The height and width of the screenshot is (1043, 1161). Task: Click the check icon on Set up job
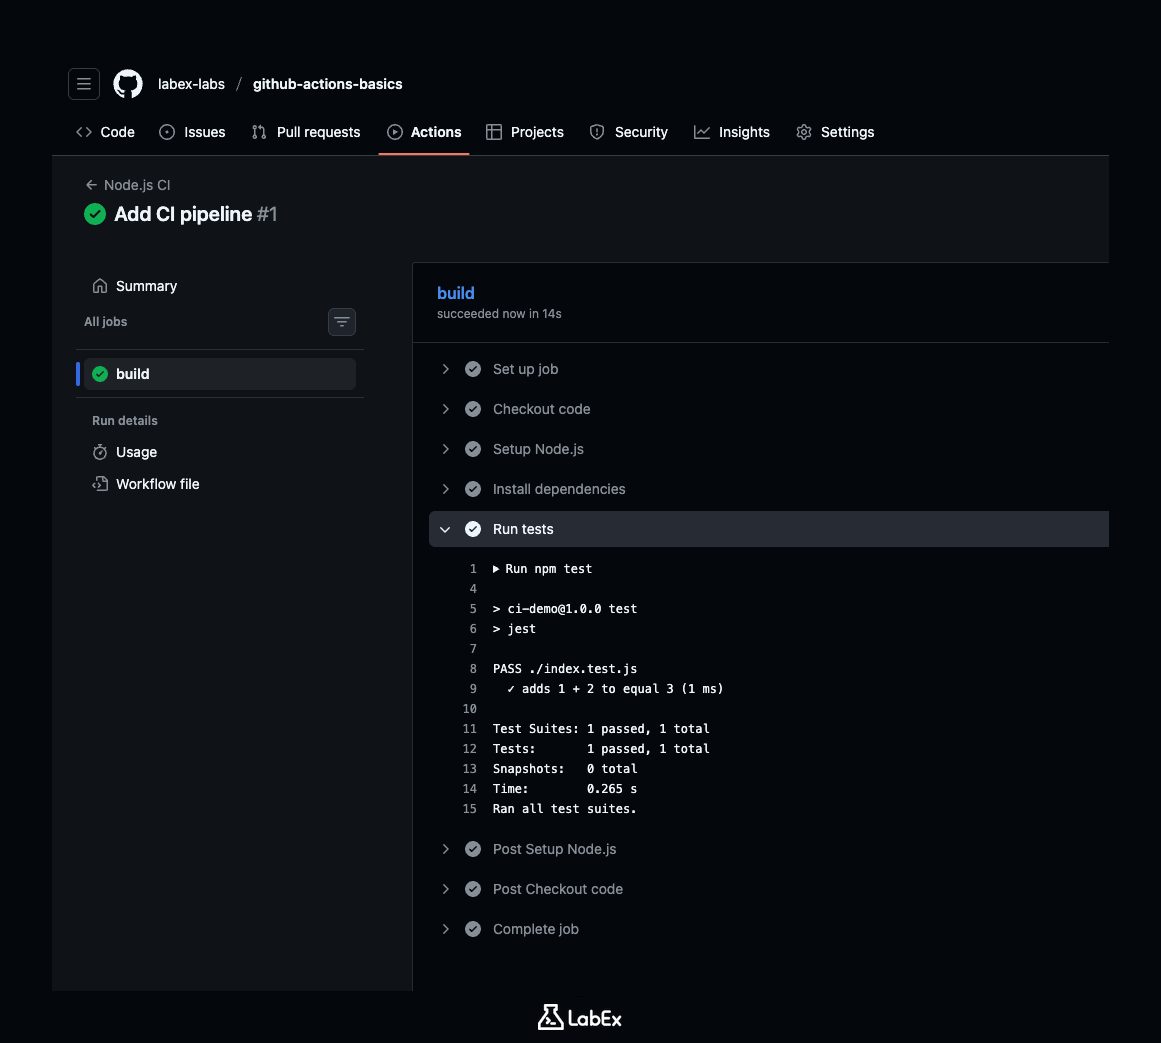473,369
